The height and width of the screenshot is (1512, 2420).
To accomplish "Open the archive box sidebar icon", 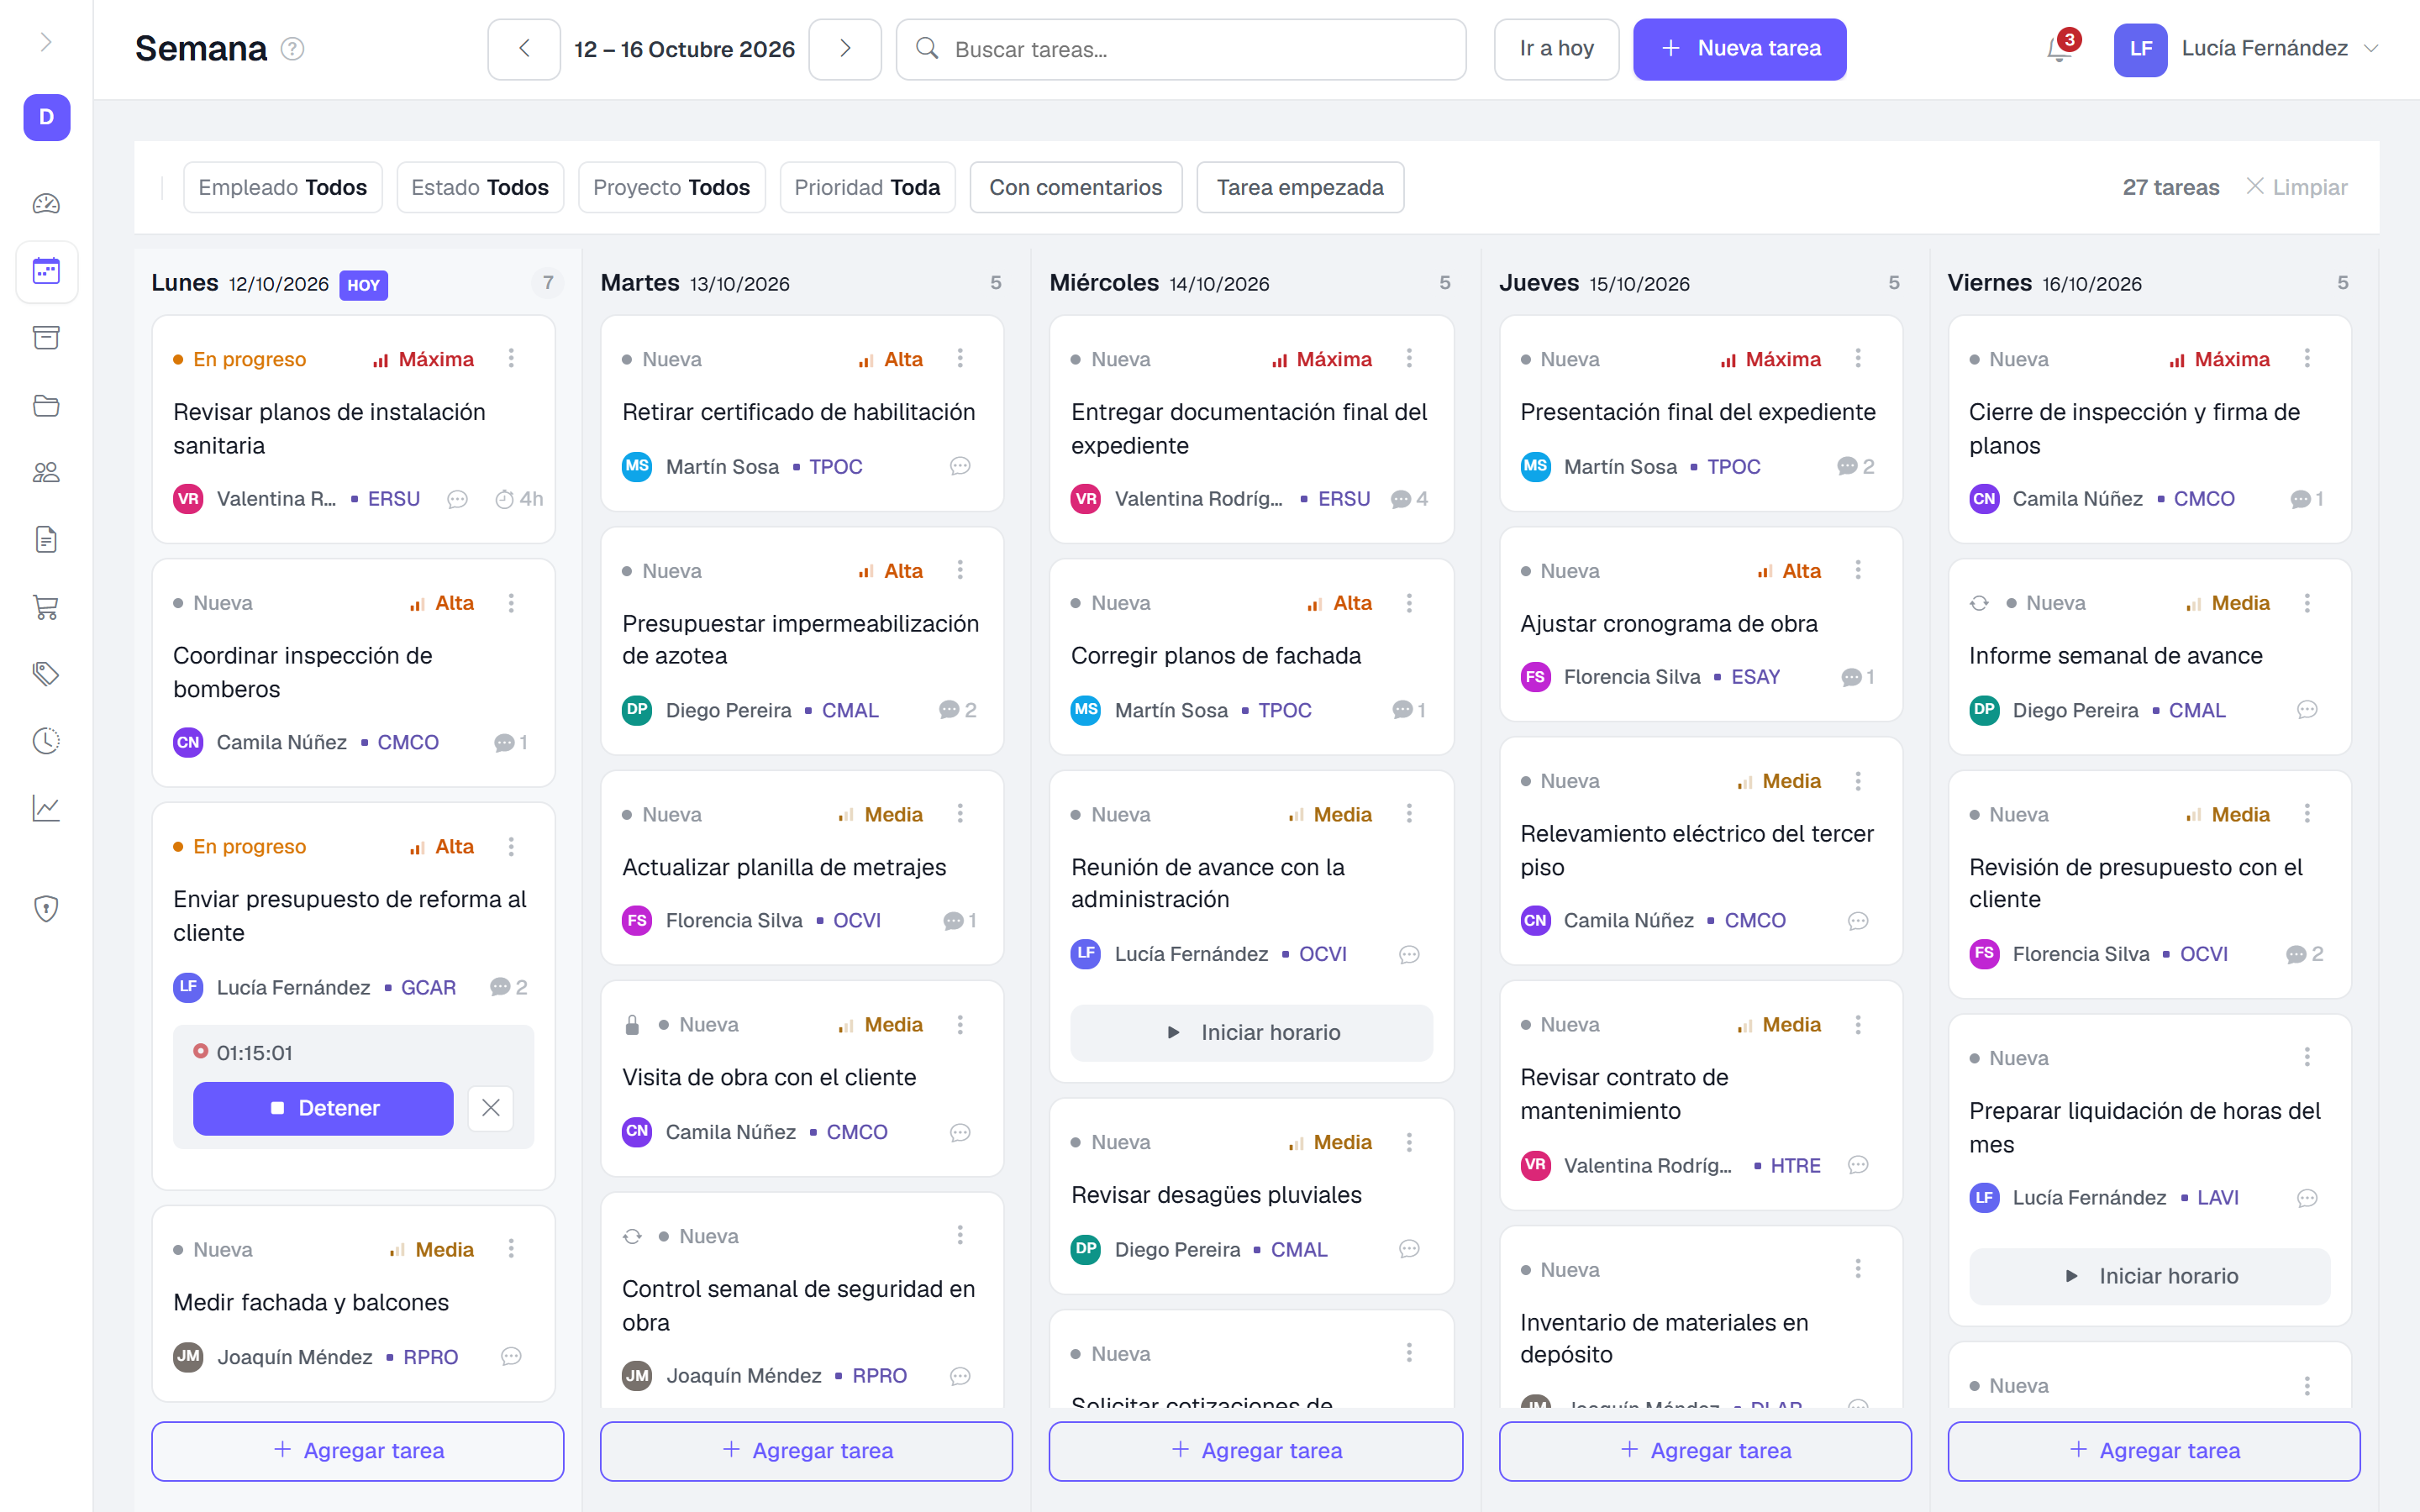I will pyautogui.click(x=46, y=338).
